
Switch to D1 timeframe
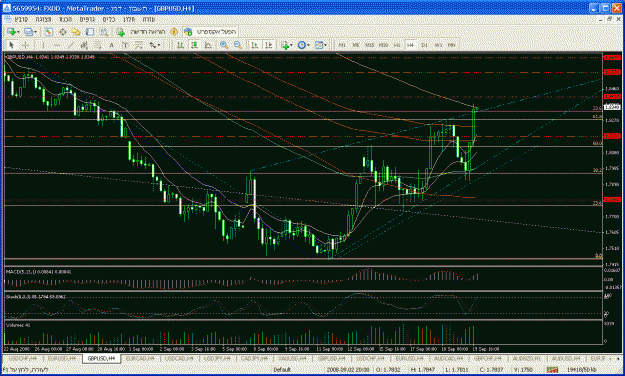pos(425,45)
